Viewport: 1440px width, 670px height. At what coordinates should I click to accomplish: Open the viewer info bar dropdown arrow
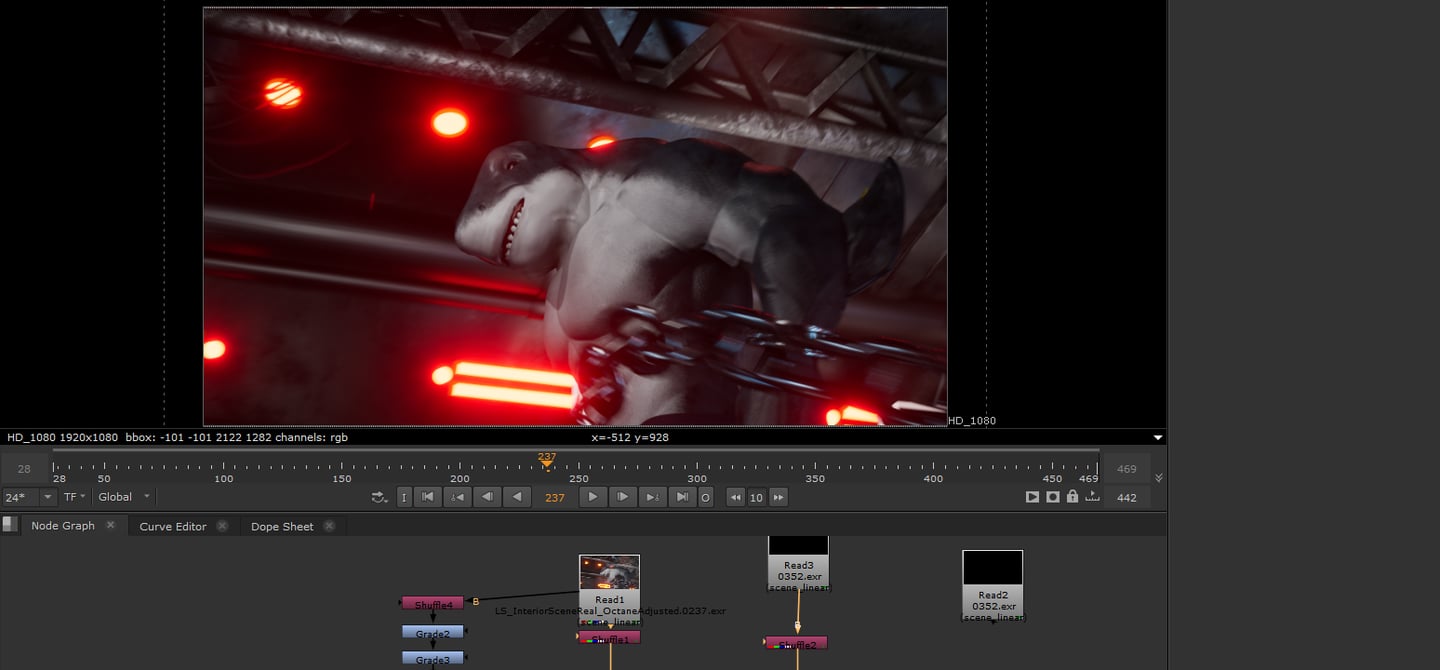tap(1158, 438)
